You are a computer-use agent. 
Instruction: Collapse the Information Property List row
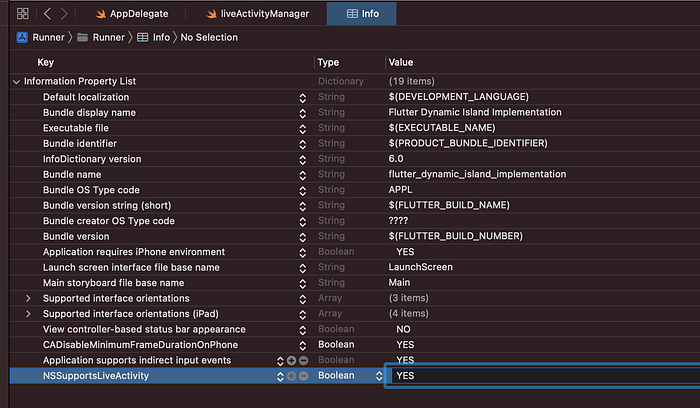[17, 82]
